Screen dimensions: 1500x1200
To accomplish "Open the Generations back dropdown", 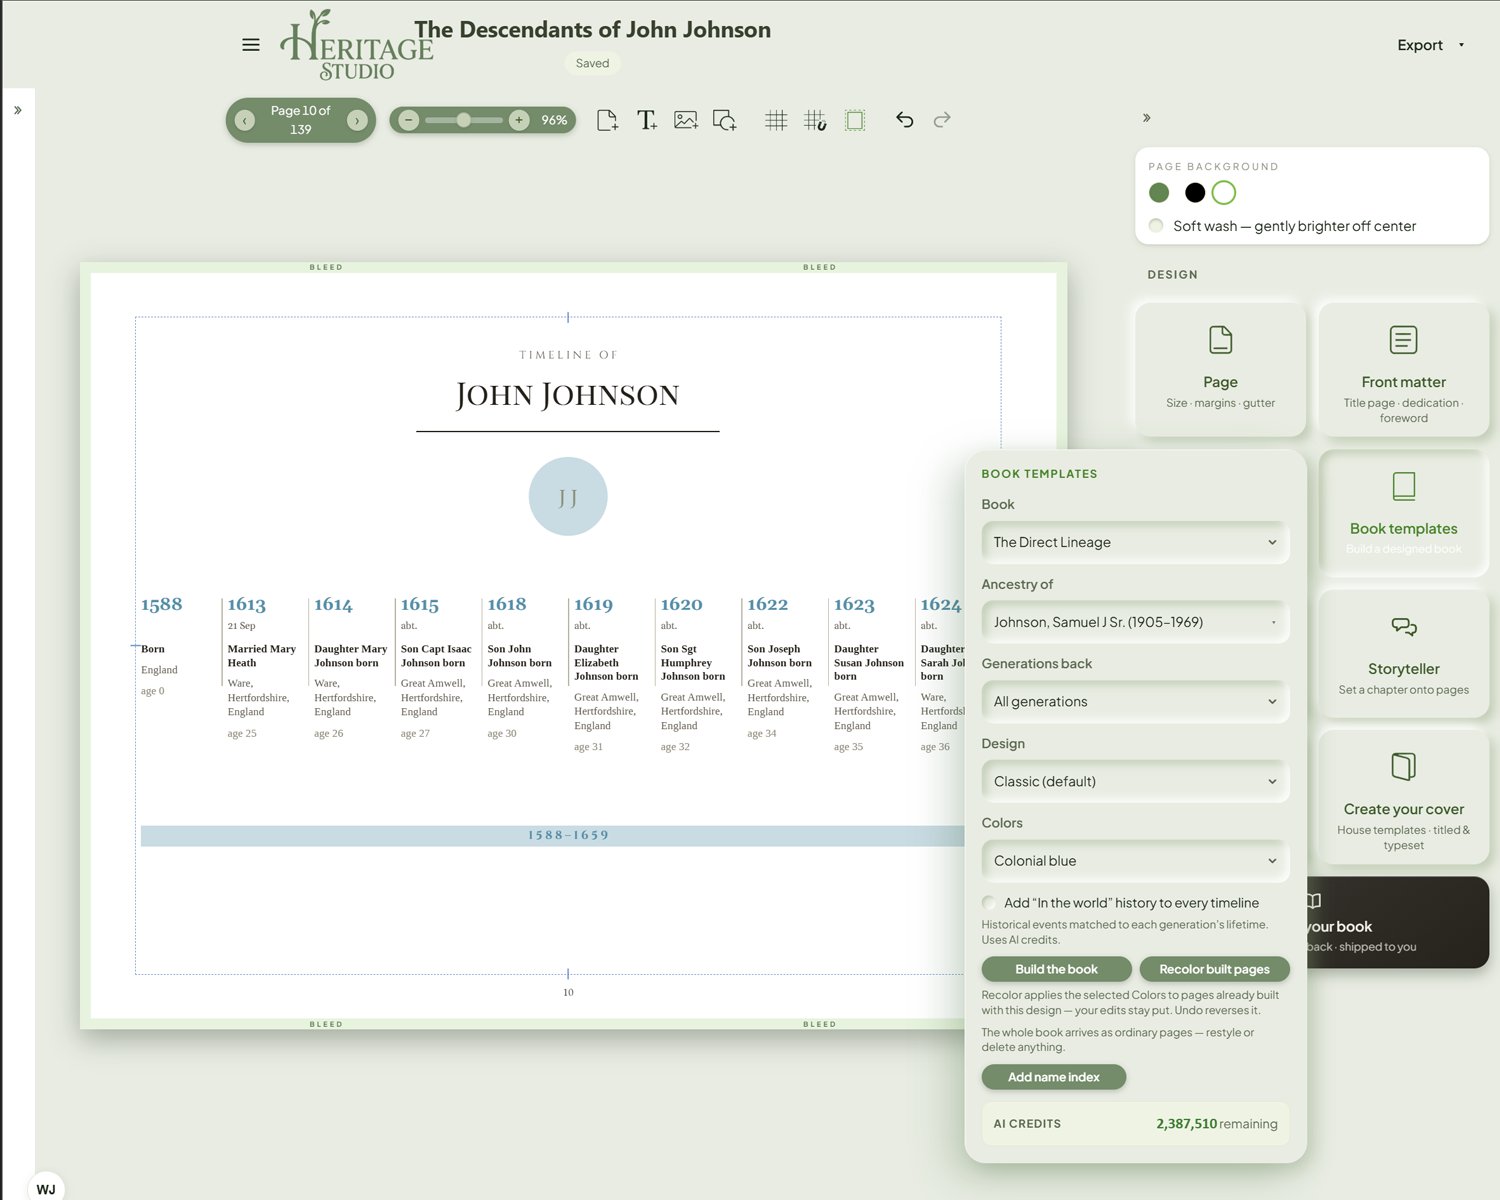I will pos(1135,702).
